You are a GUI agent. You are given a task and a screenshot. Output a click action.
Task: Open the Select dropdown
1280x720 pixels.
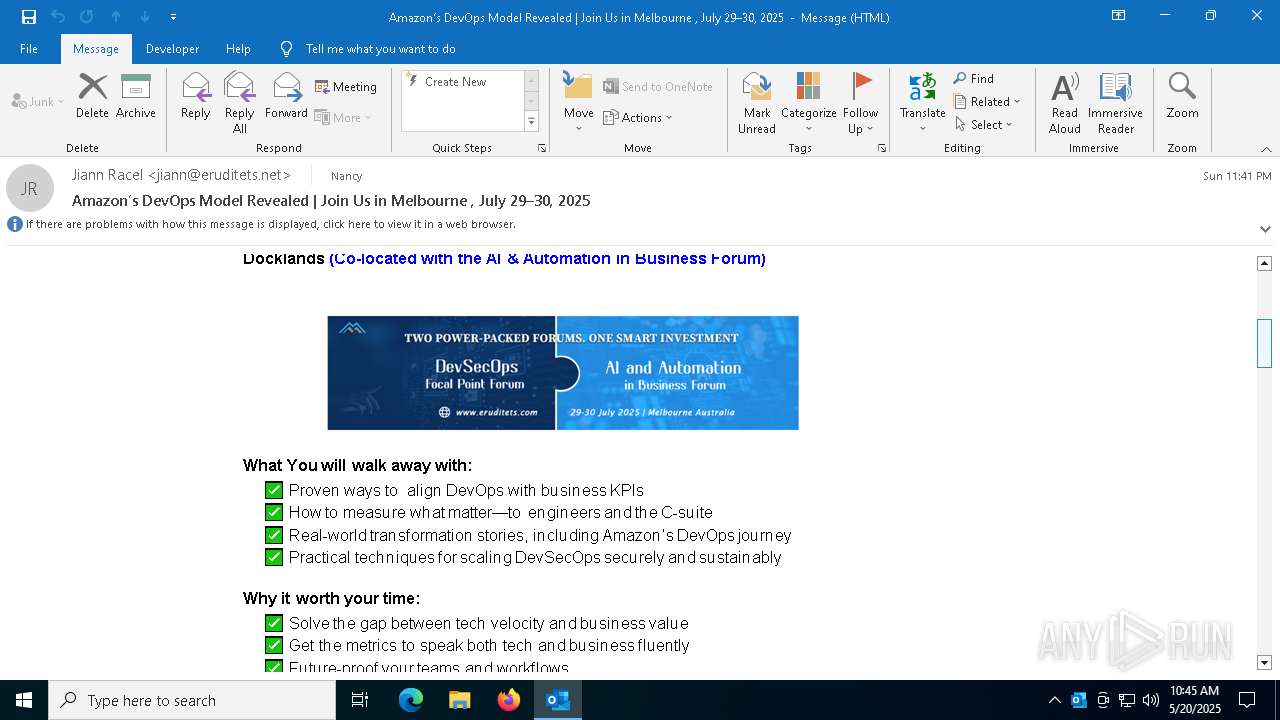(984, 125)
